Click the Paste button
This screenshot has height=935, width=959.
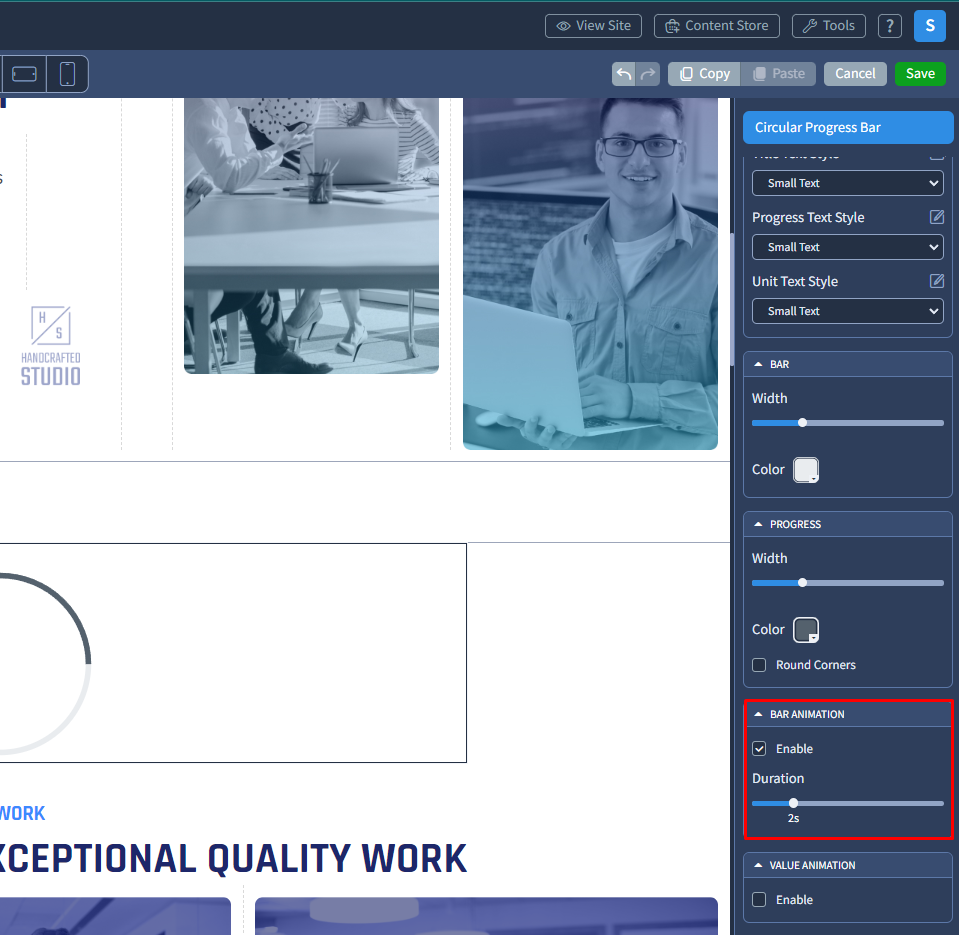(x=778, y=74)
